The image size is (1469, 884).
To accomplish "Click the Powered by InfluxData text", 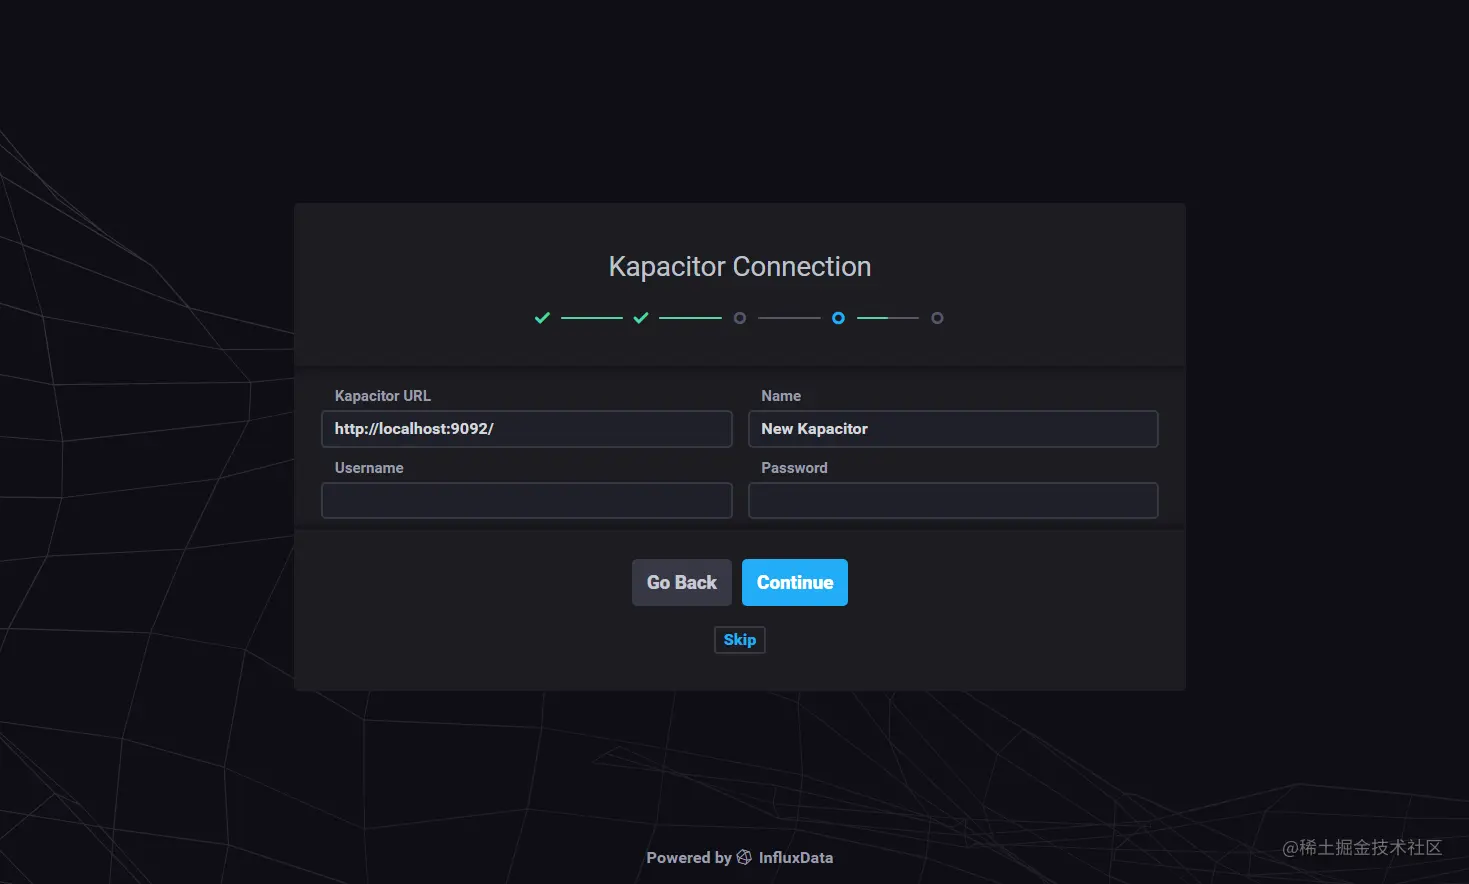I will click(740, 858).
